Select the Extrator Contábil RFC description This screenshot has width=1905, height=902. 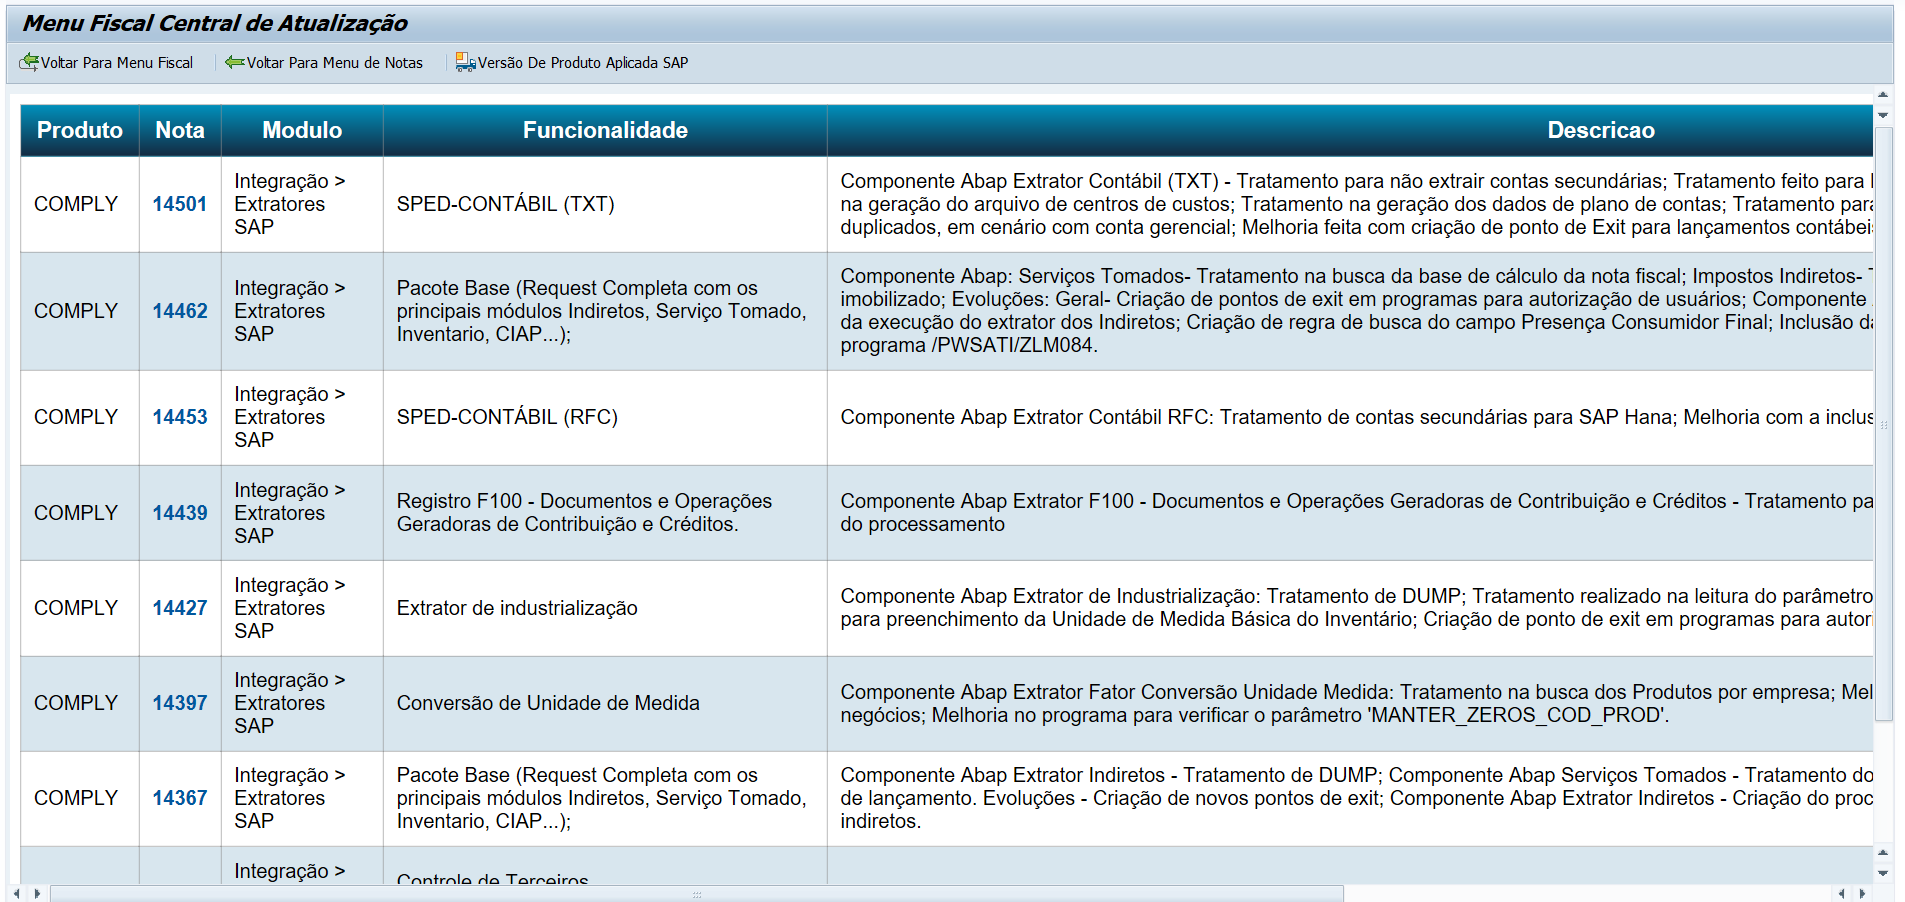click(1350, 417)
